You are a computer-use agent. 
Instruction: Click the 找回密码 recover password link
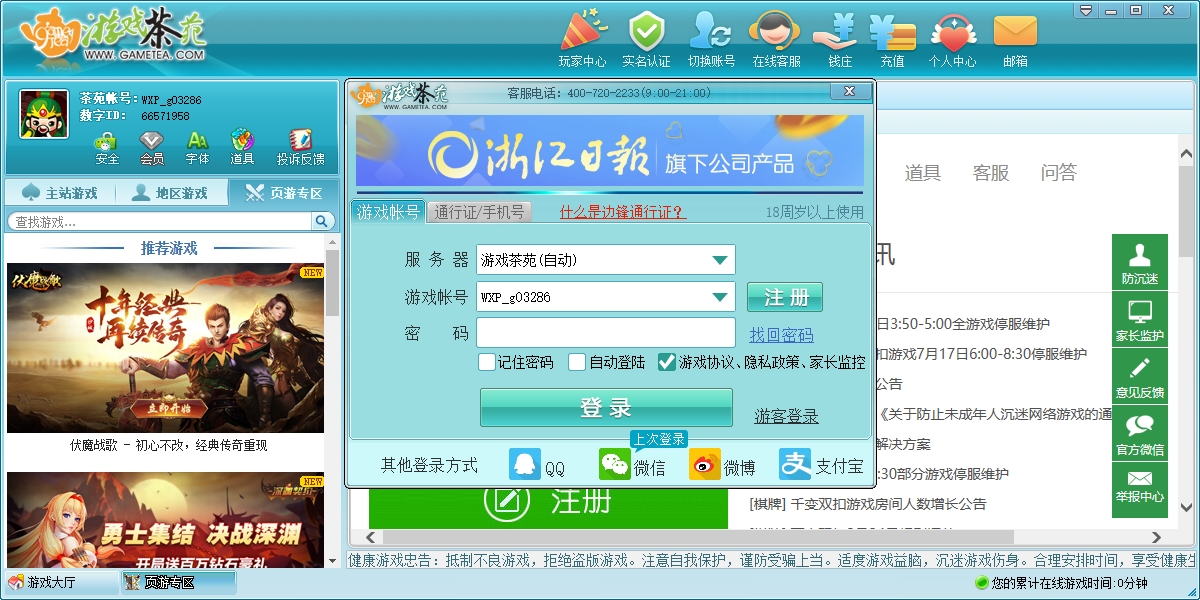pos(782,335)
